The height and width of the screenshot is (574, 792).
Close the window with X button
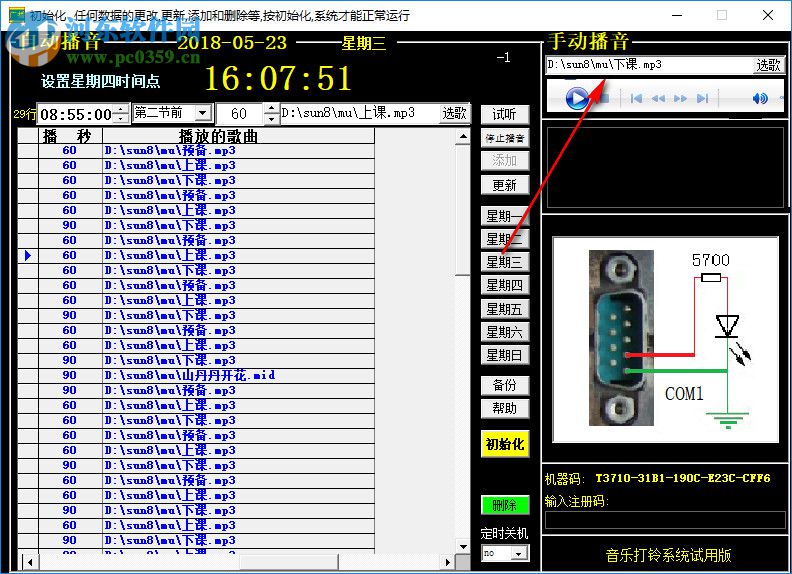click(x=768, y=15)
